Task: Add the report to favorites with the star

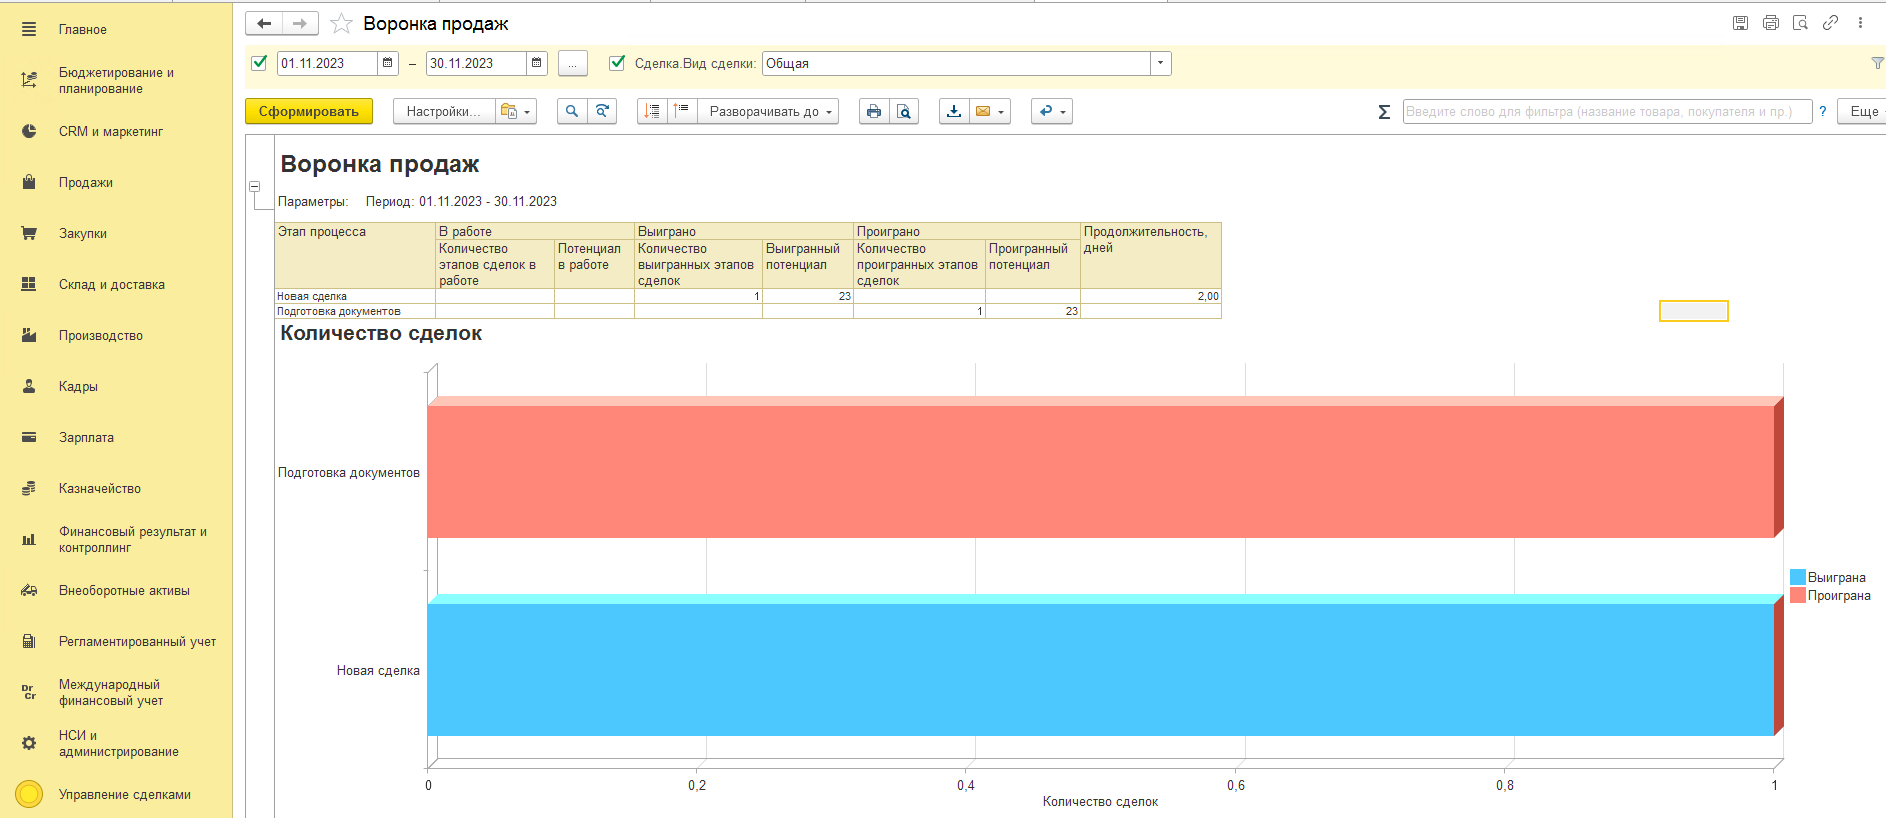Action: pyautogui.click(x=341, y=23)
